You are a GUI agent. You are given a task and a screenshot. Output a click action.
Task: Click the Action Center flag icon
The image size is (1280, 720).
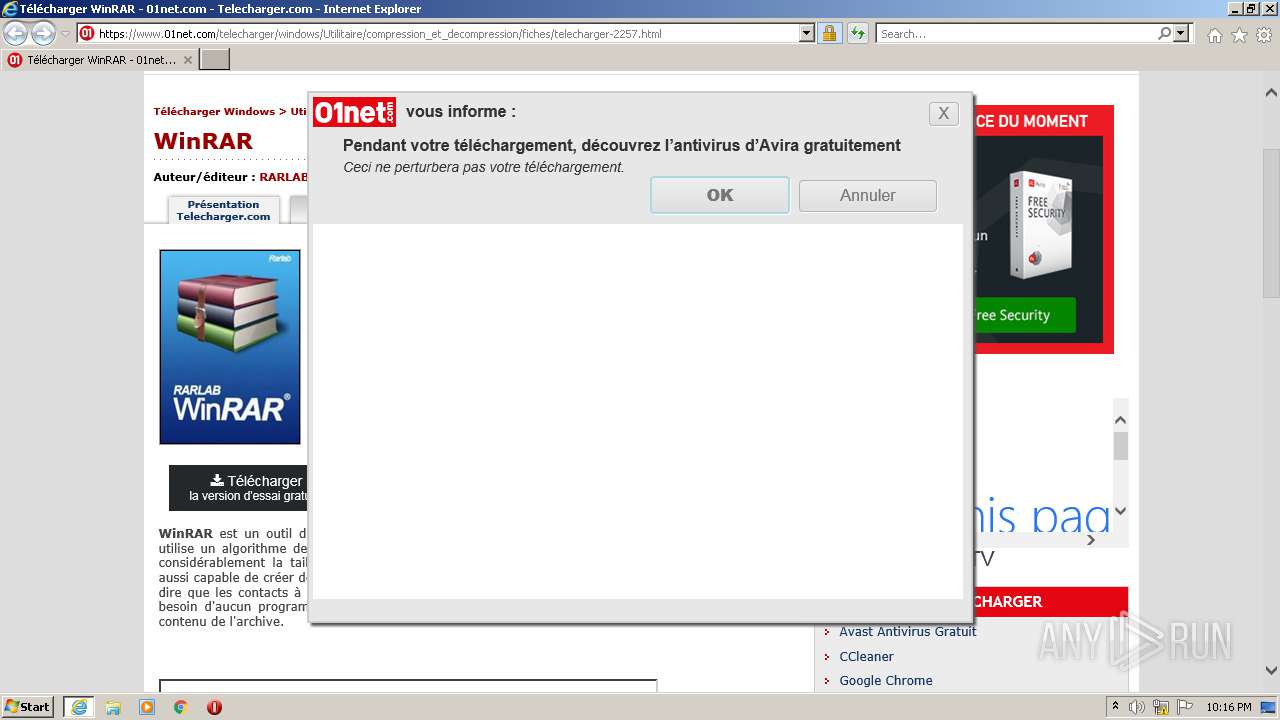tap(1185, 707)
